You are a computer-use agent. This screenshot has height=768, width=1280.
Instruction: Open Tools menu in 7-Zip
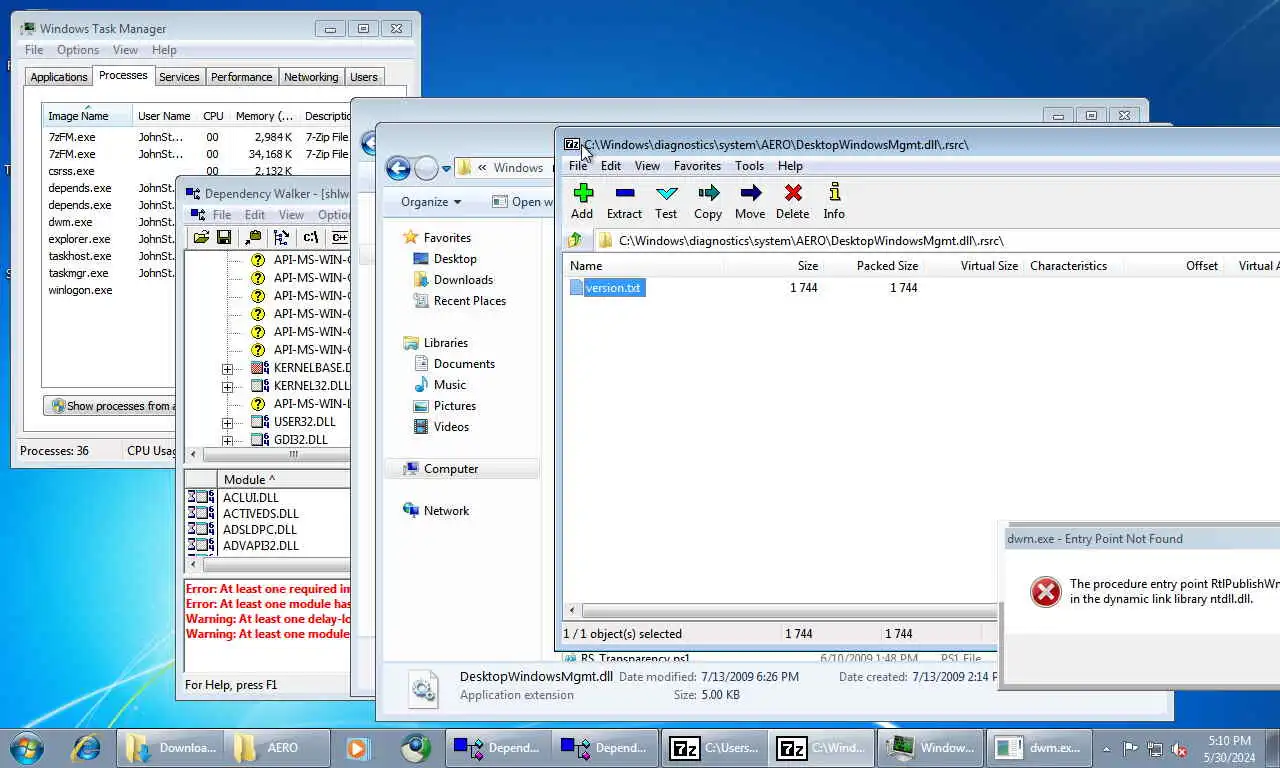[x=749, y=166]
